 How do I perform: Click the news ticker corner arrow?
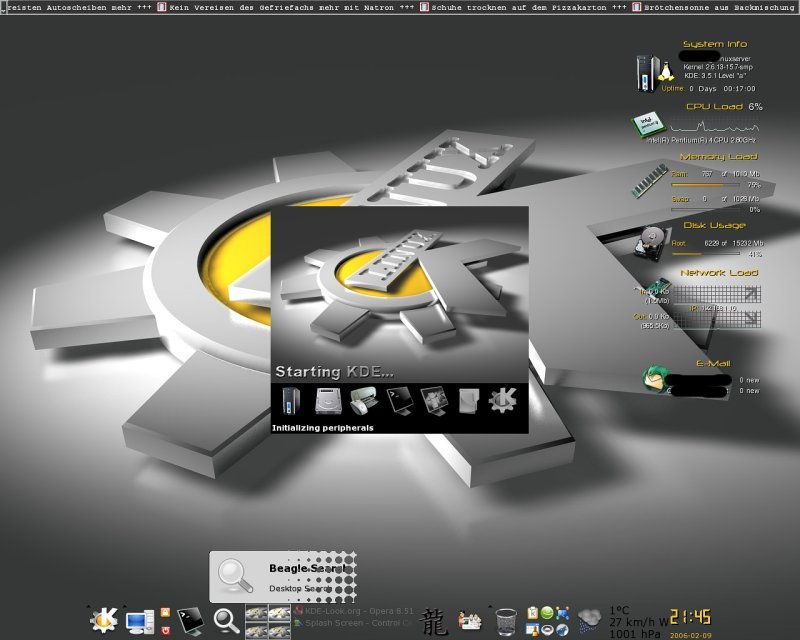click(3, 10)
